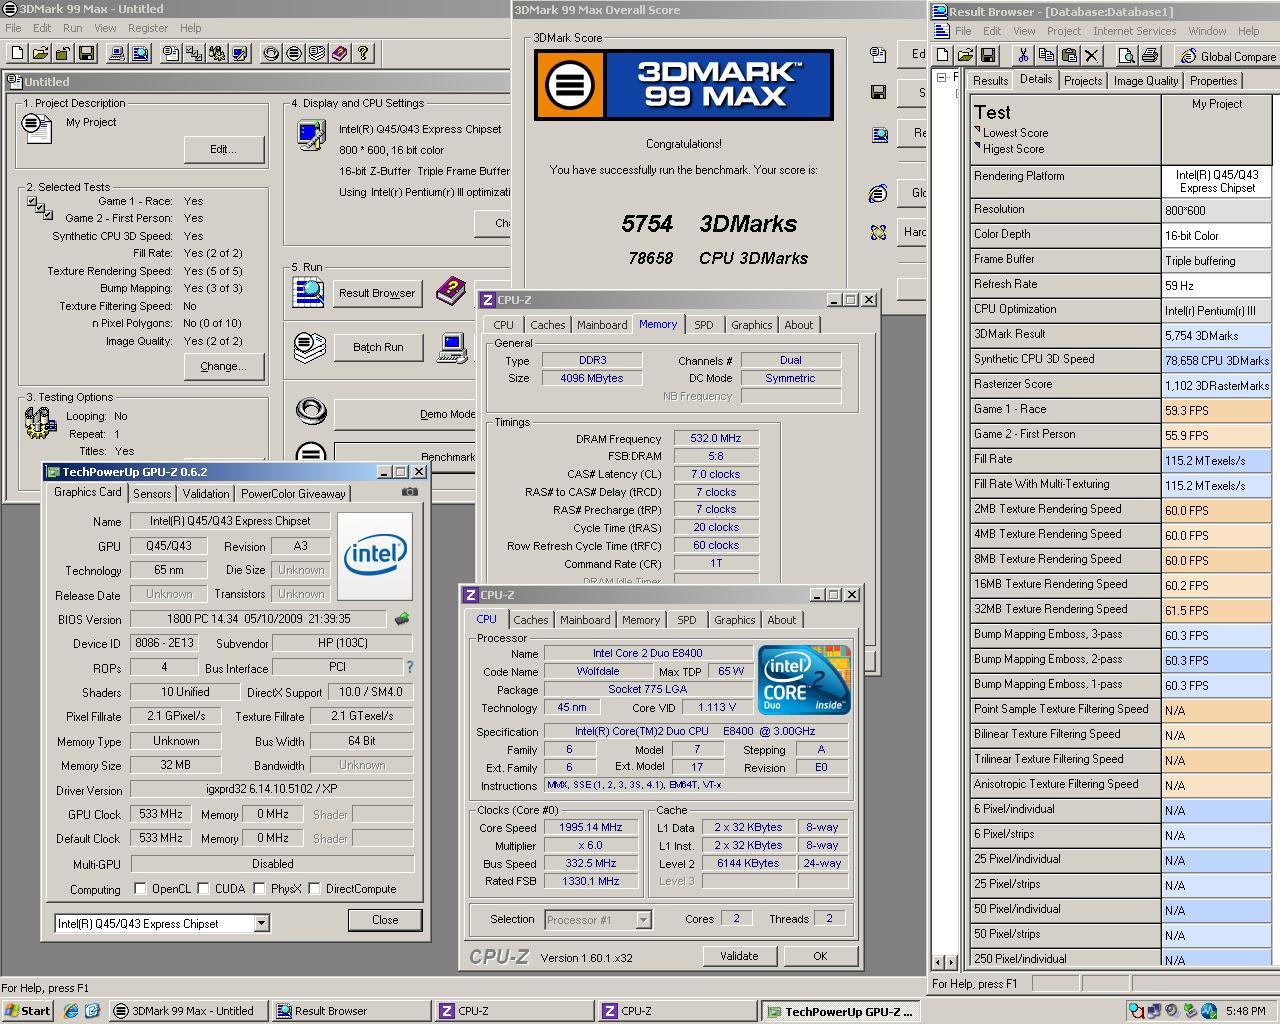
Task: Switch to TechPowerUp GPU-Z taskbar item
Action: pyautogui.click(x=840, y=1011)
